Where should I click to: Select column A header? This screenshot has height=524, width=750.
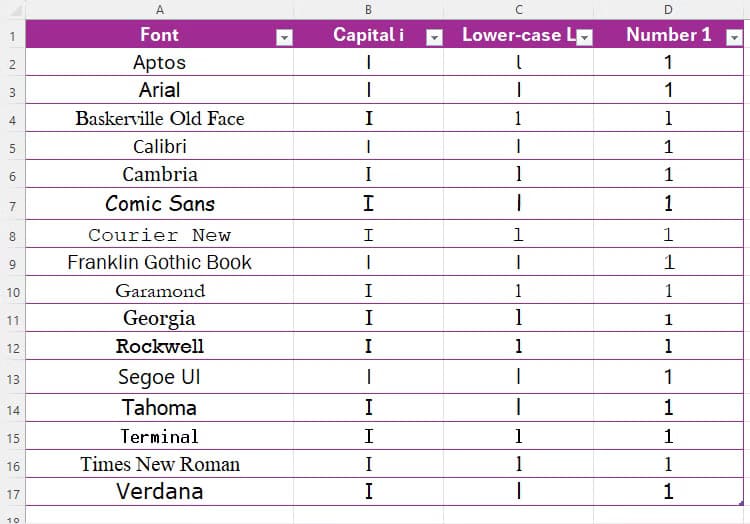click(x=159, y=9)
